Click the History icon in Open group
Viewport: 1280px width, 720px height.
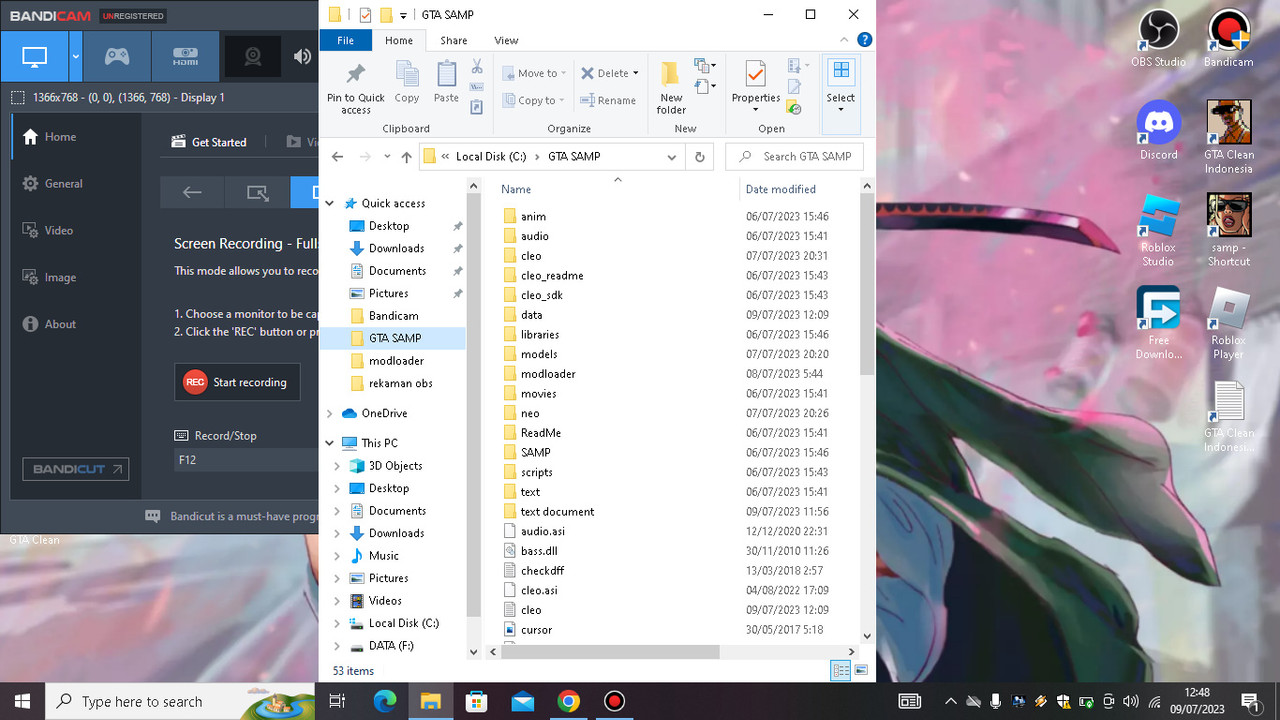[x=794, y=107]
